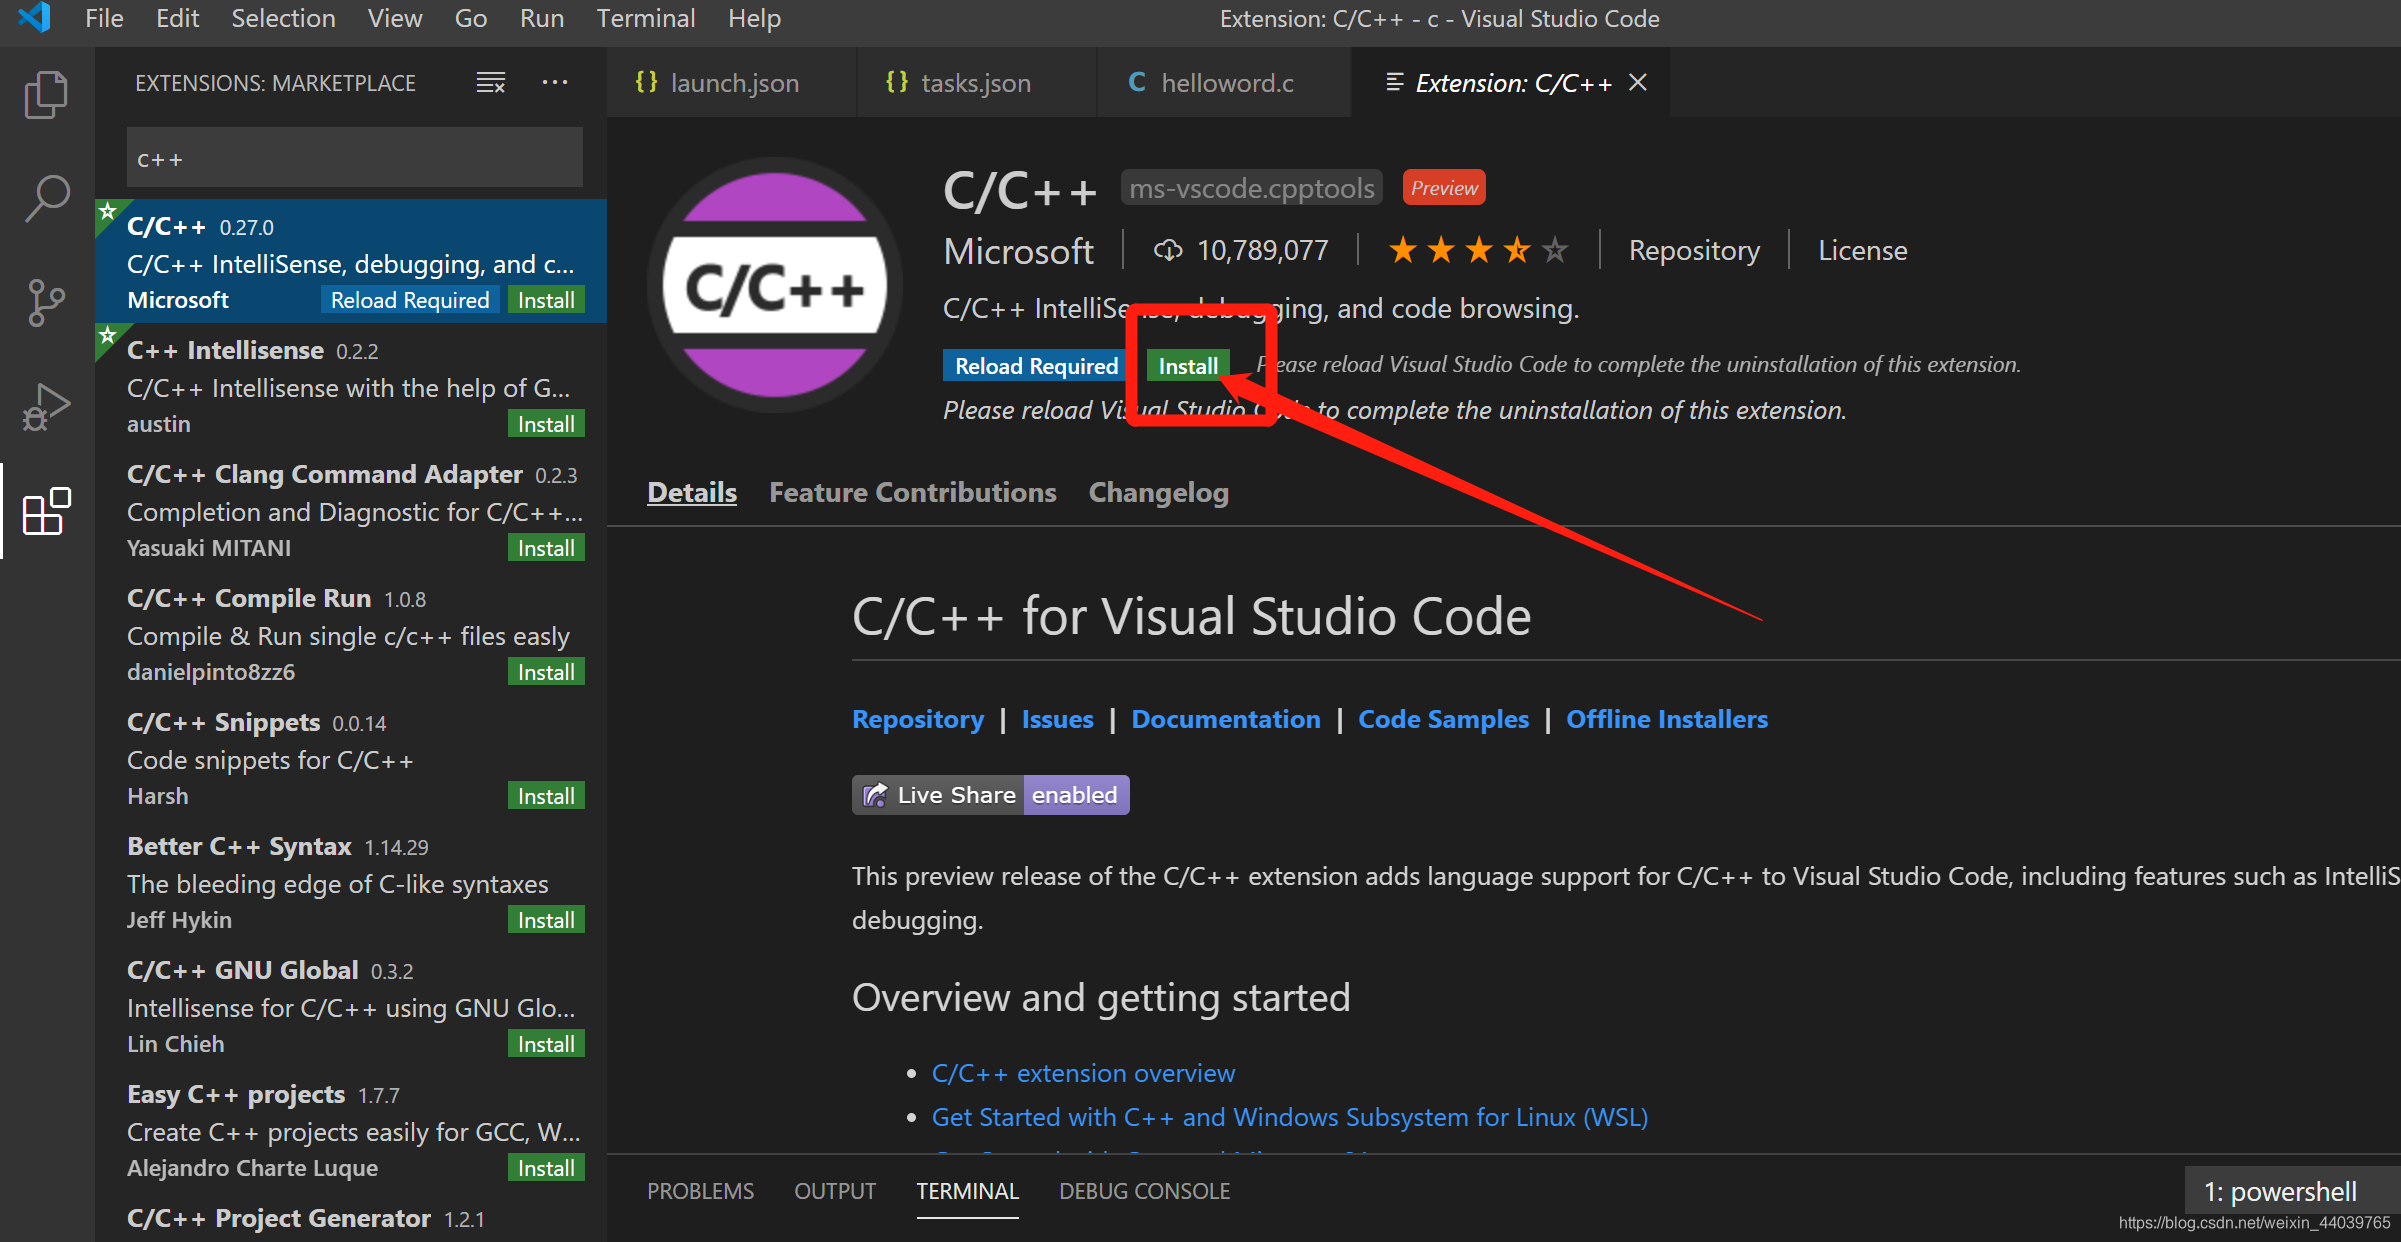Image resolution: width=2401 pixels, height=1242 pixels.
Task: Open the Run and Debug view
Action: [46, 406]
